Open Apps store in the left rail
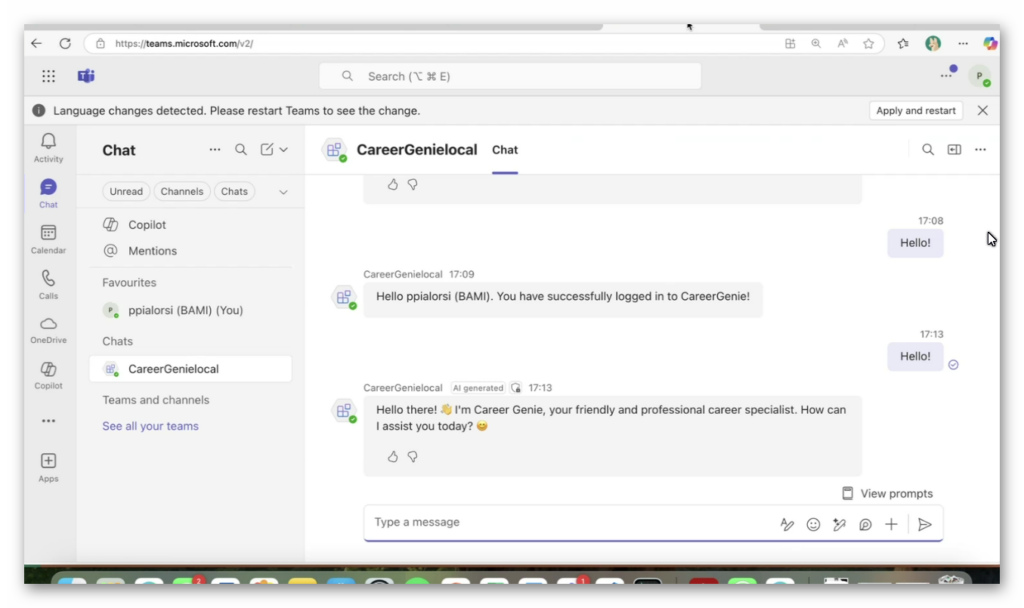Screen dimensions: 1024x608 click(48, 468)
